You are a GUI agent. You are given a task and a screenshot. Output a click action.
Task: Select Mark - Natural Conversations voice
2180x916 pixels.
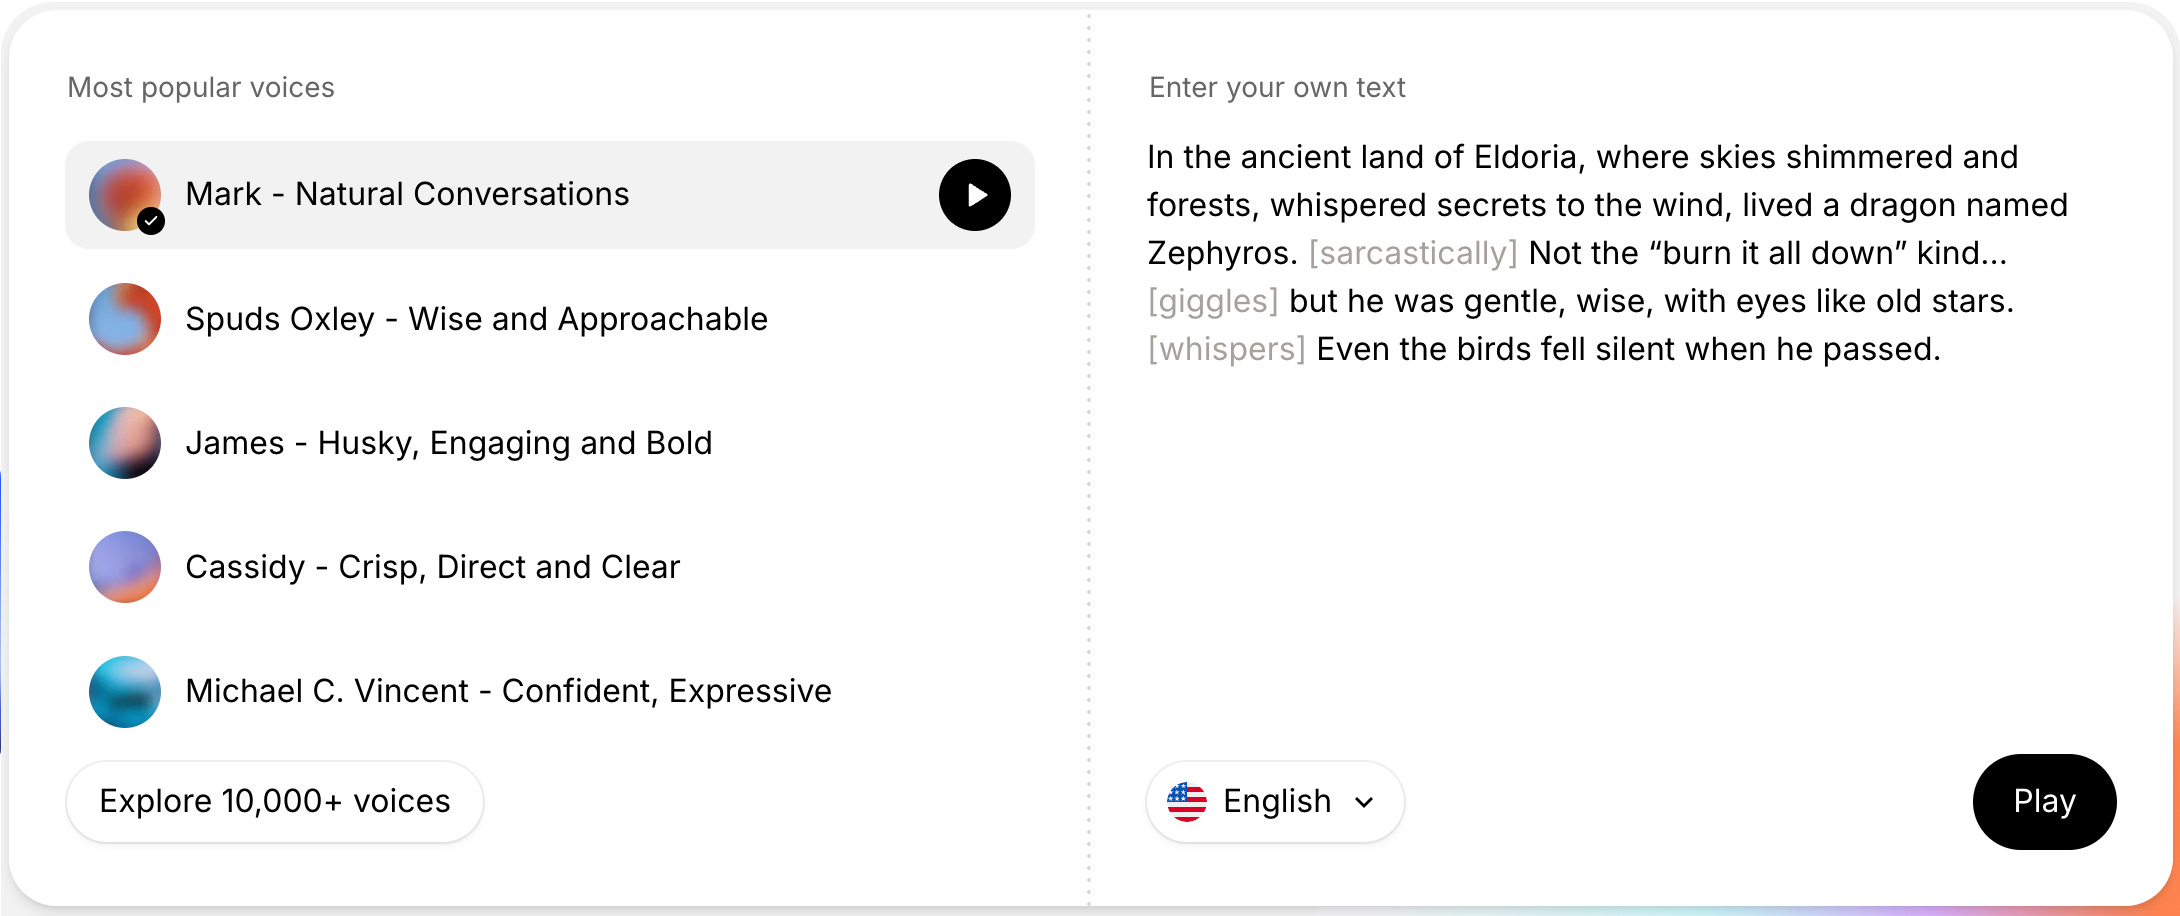pyautogui.click(x=407, y=194)
